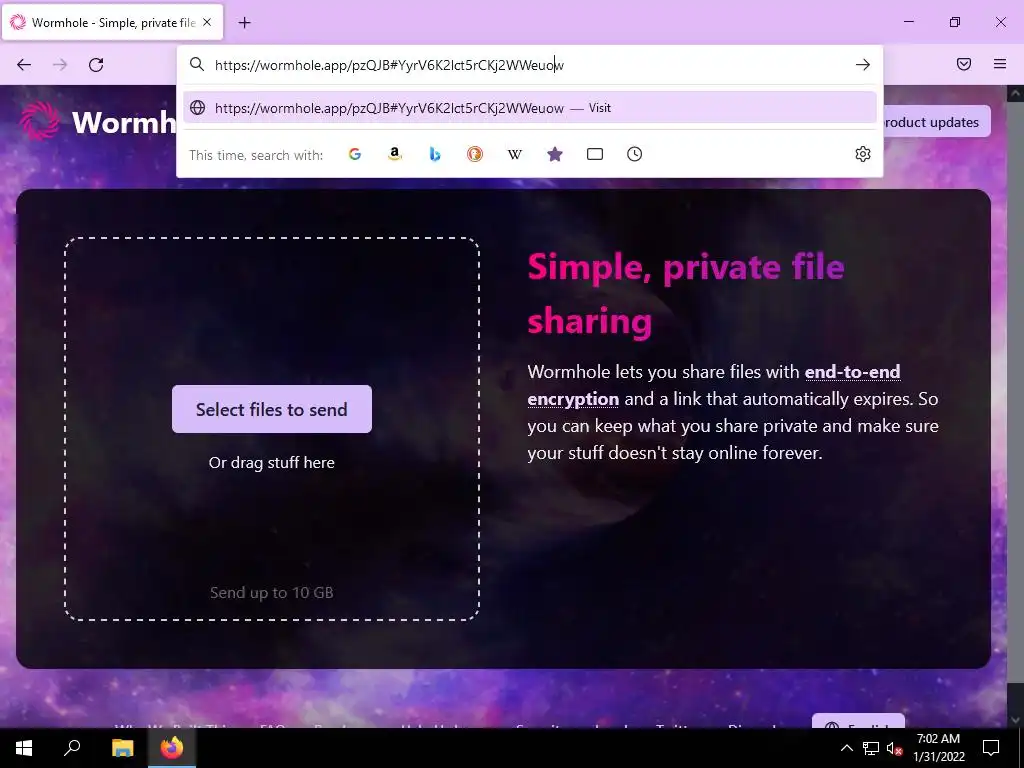This screenshot has height=768, width=1024.
Task: Open search settings gear icon
Action: tap(863, 154)
